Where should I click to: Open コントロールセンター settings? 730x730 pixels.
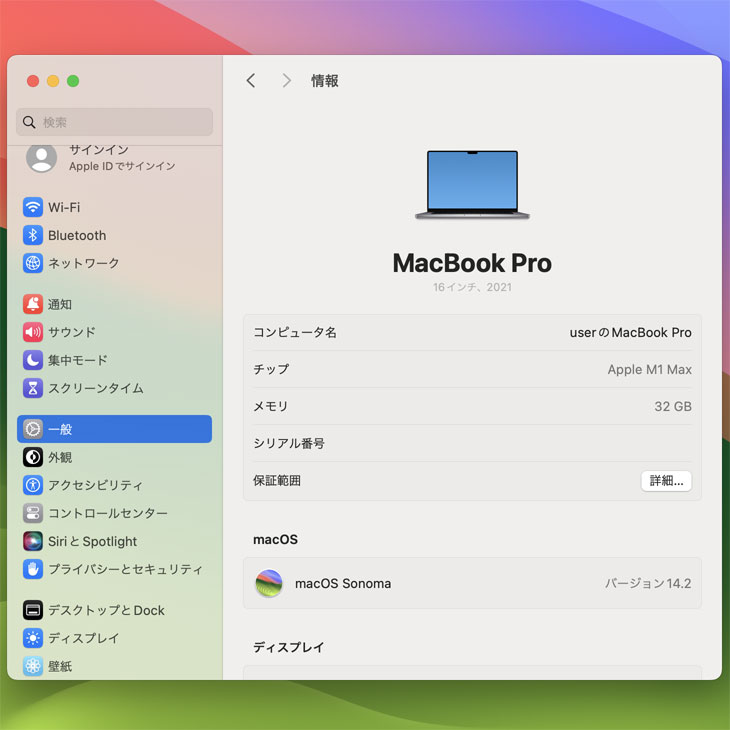[107, 513]
